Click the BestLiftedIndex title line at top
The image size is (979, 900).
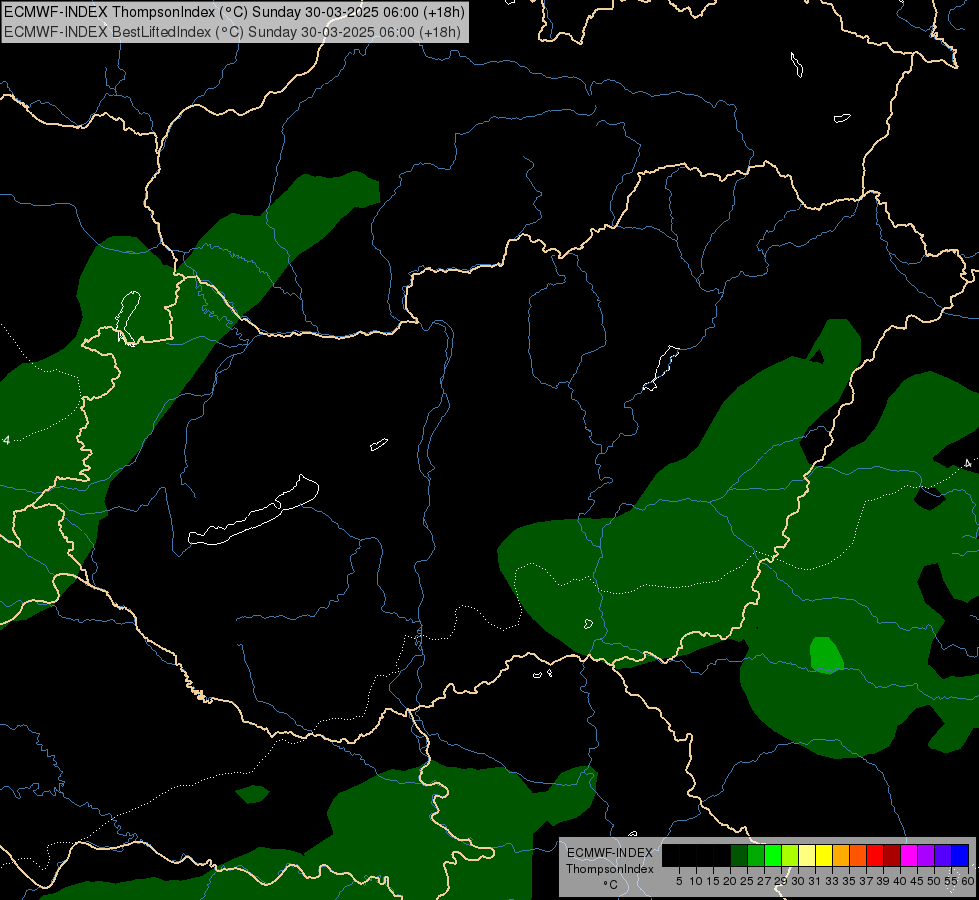coord(232,32)
